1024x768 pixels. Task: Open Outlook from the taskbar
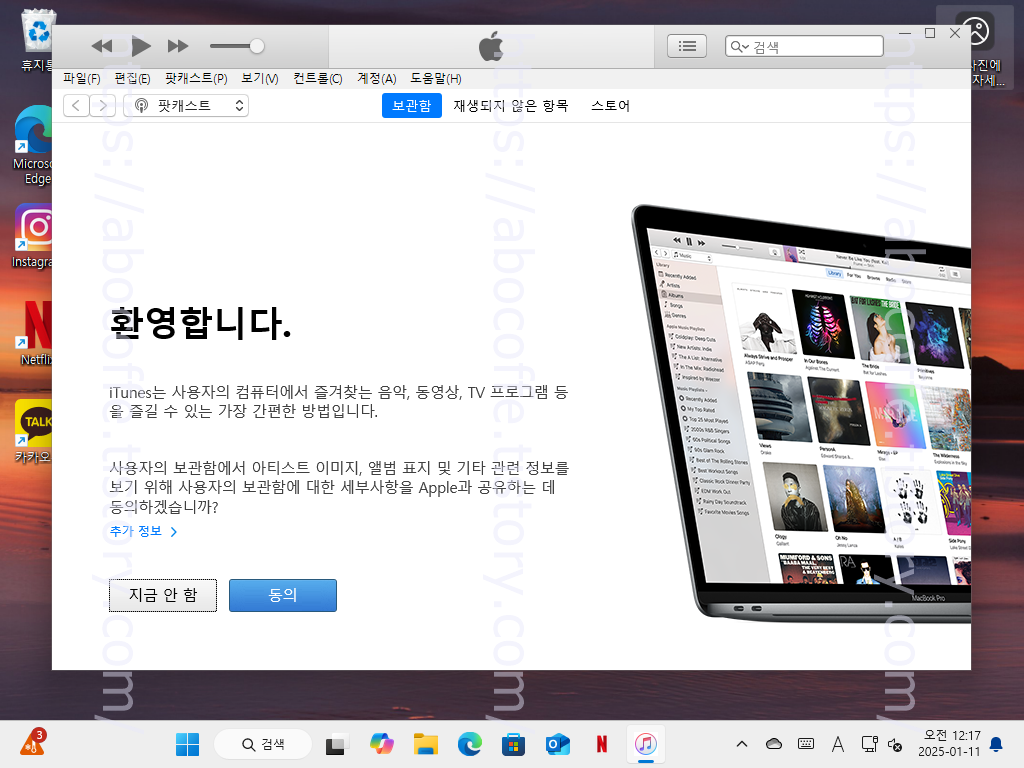tap(558, 744)
